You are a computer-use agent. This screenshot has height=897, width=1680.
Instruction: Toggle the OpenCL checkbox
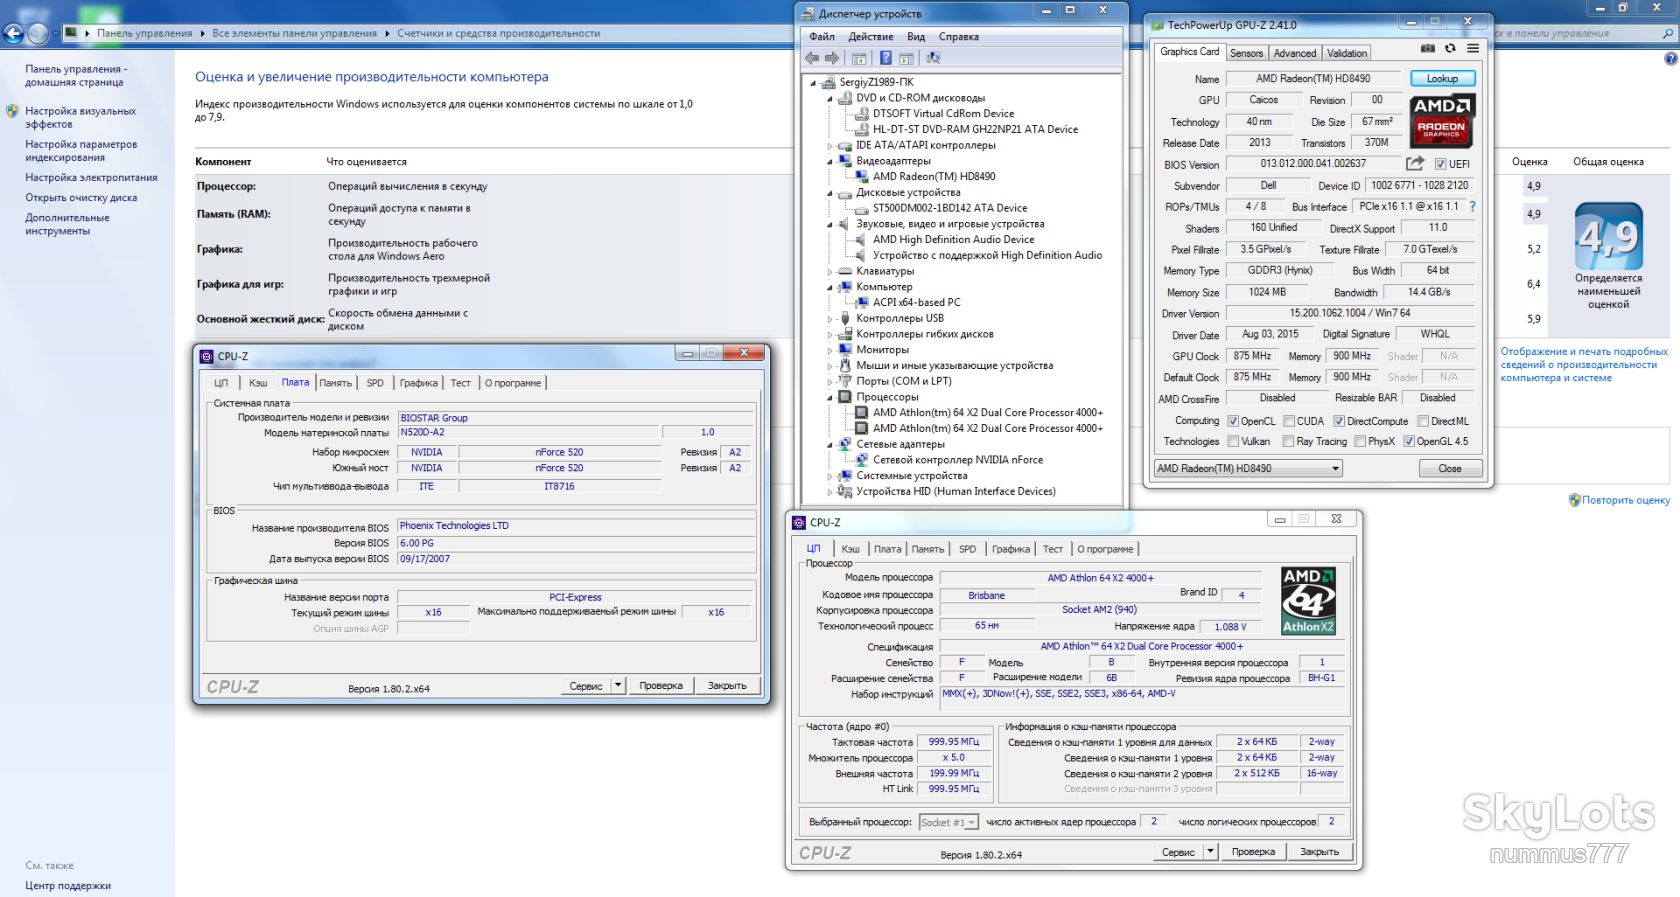1233,421
